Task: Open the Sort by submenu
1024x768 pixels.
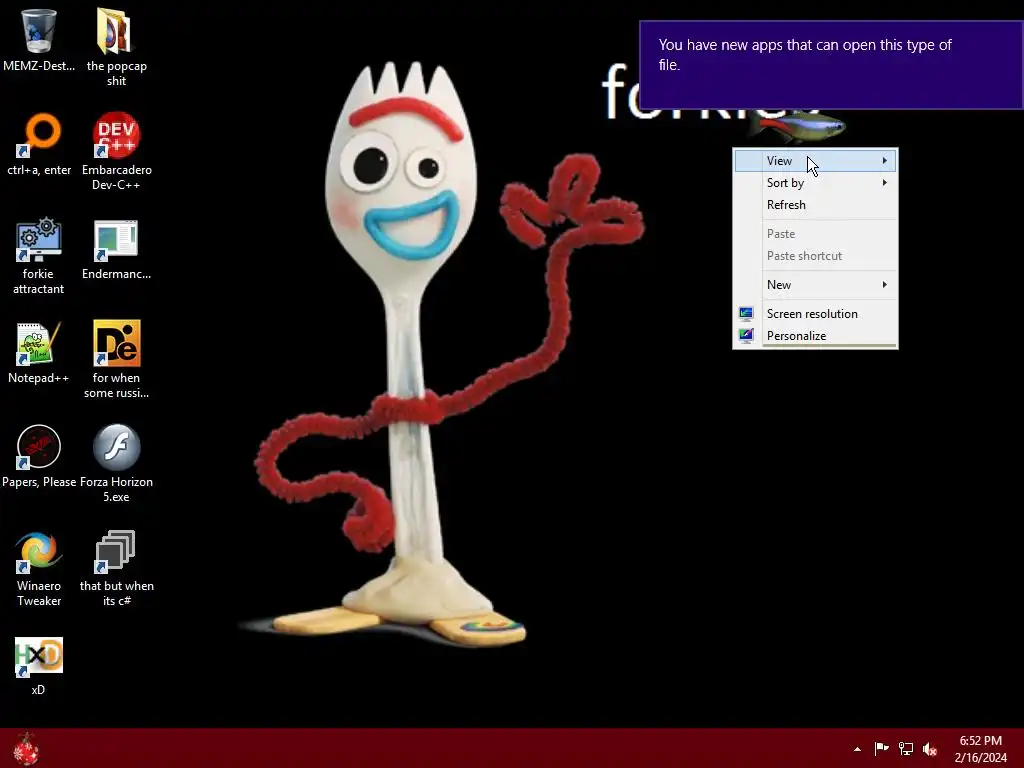Action: pos(815,183)
